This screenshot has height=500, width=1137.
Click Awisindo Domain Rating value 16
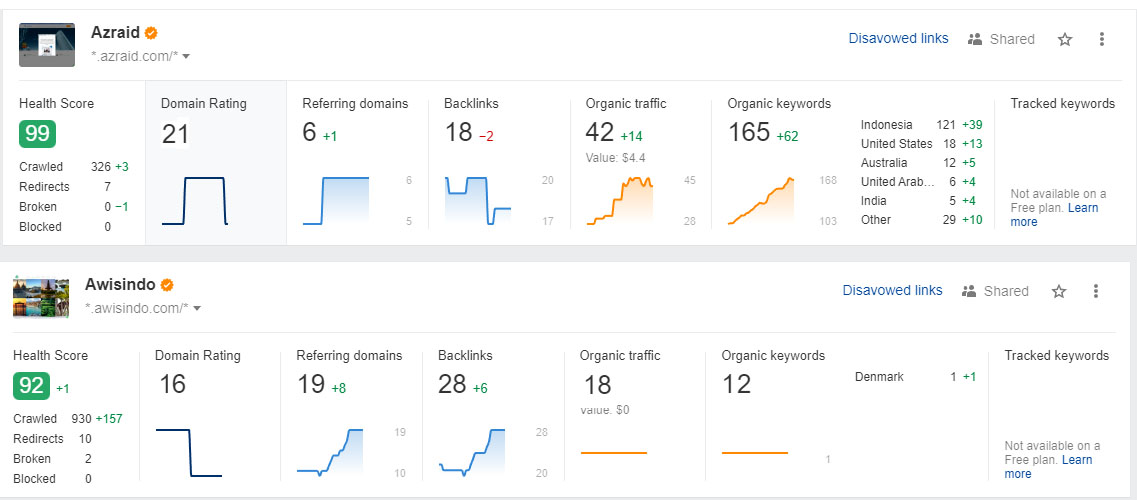(172, 385)
